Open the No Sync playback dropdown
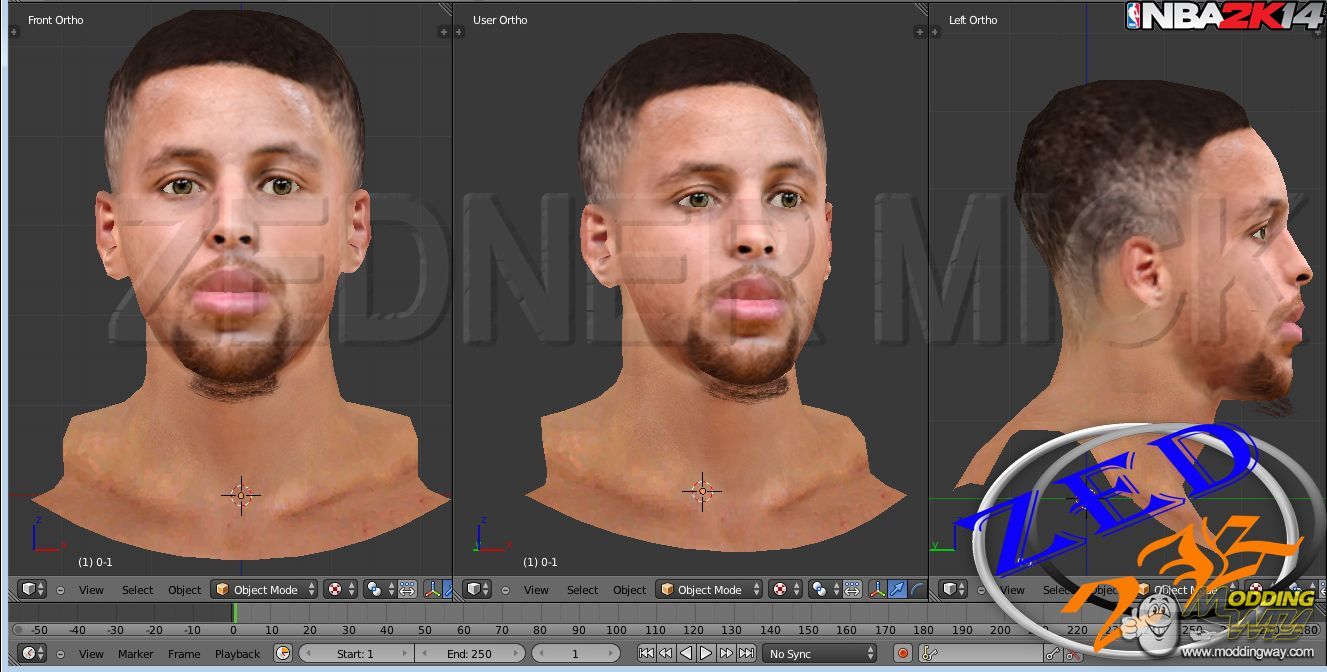 pos(820,654)
